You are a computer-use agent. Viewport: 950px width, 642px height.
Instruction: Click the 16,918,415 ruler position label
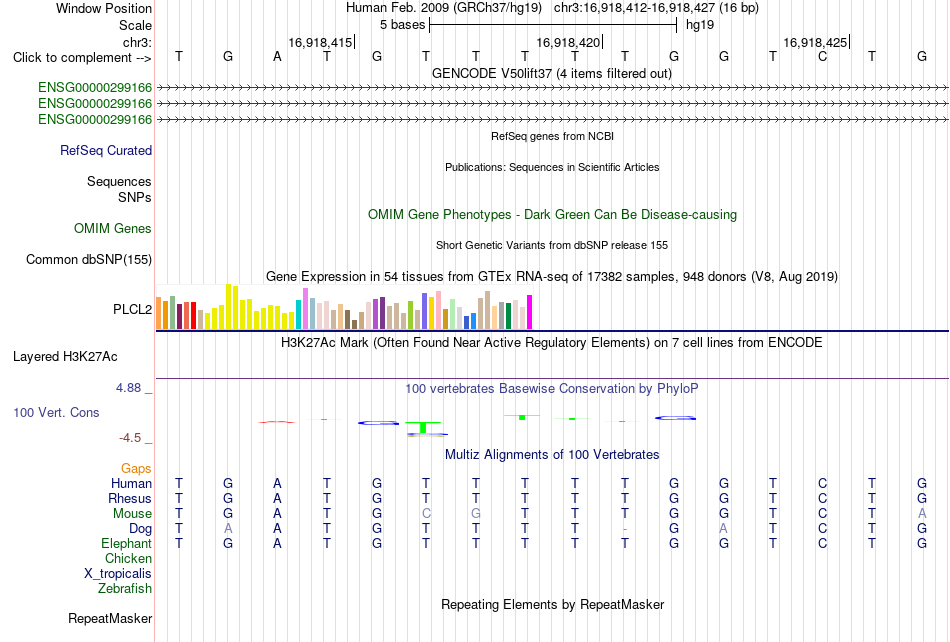click(x=320, y=42)
